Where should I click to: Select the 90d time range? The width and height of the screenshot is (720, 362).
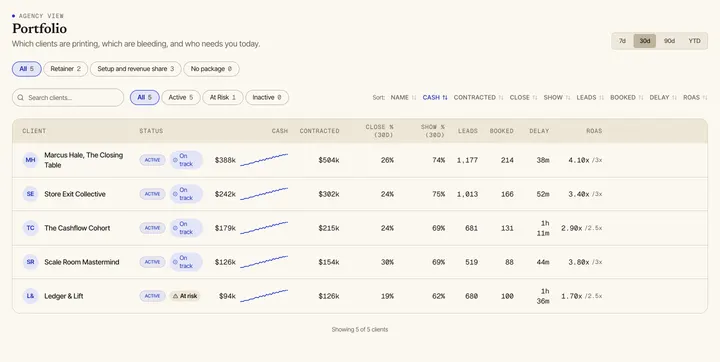[x=669, y=41]
